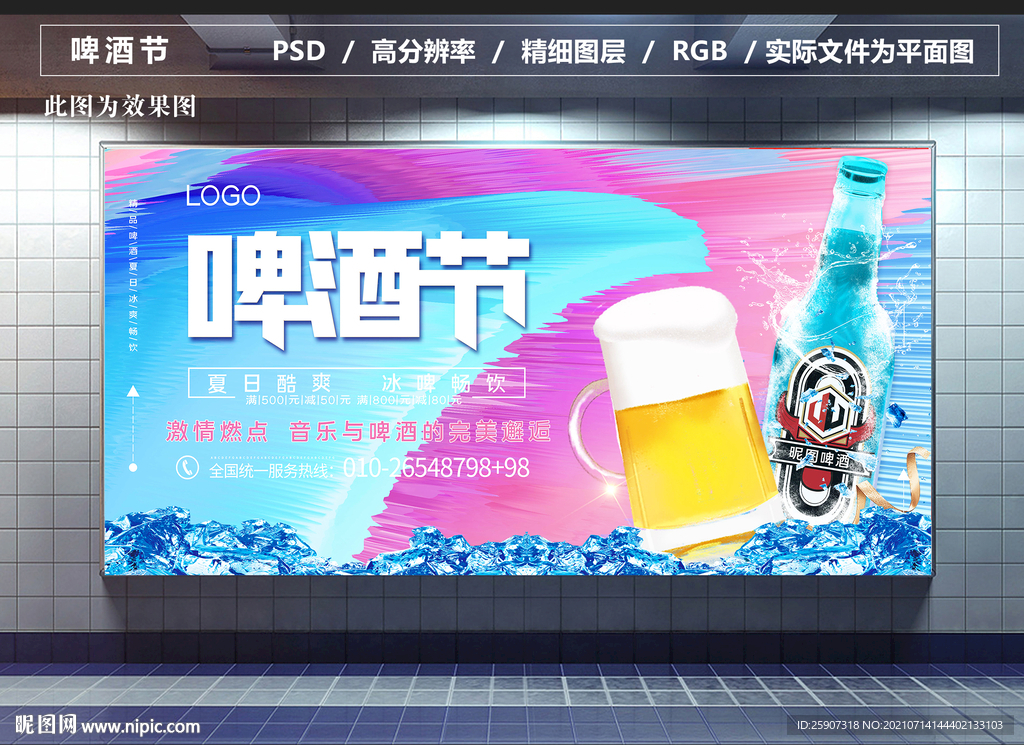Viewport: 1024px width, 745px height.
Task: Select the 昵图啤酒 label band on bottle
Action: (819, 455)
